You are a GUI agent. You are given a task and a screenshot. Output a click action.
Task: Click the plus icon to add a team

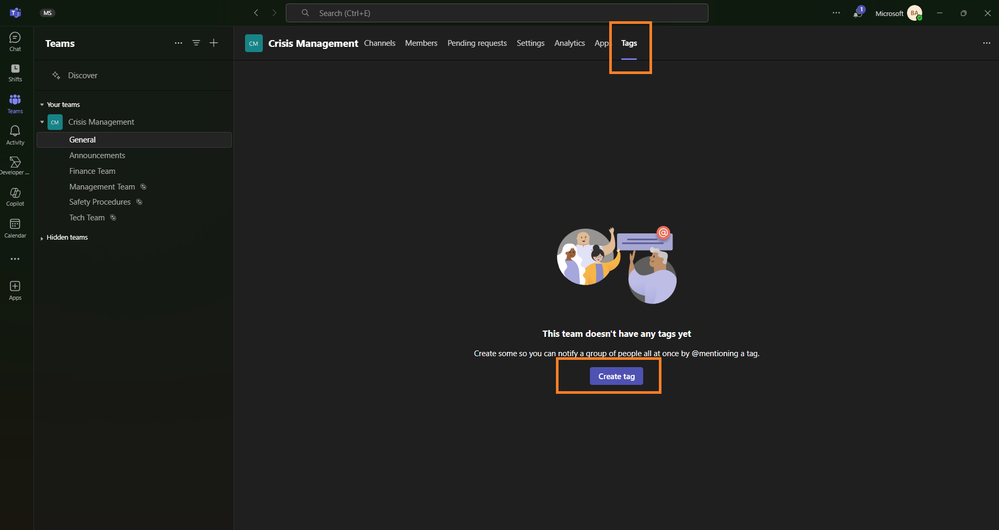coord(214,43)
